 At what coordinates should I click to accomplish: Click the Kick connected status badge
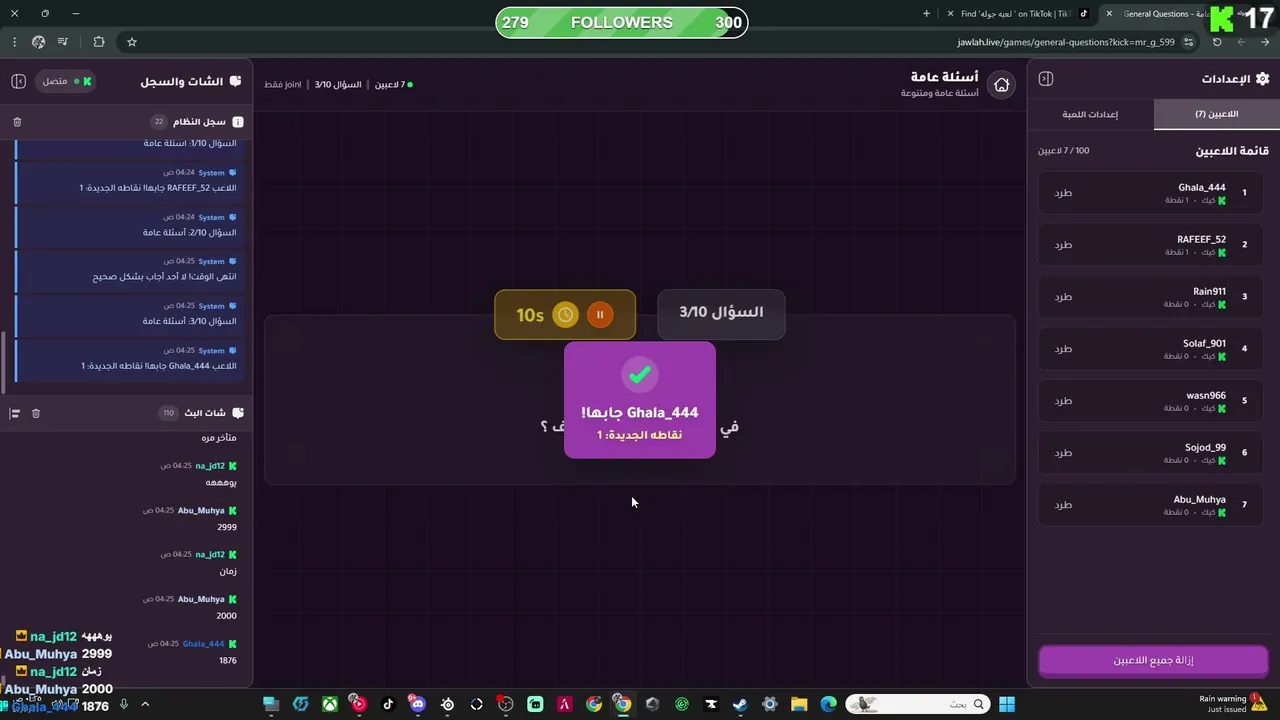click(x=67, y=81)
